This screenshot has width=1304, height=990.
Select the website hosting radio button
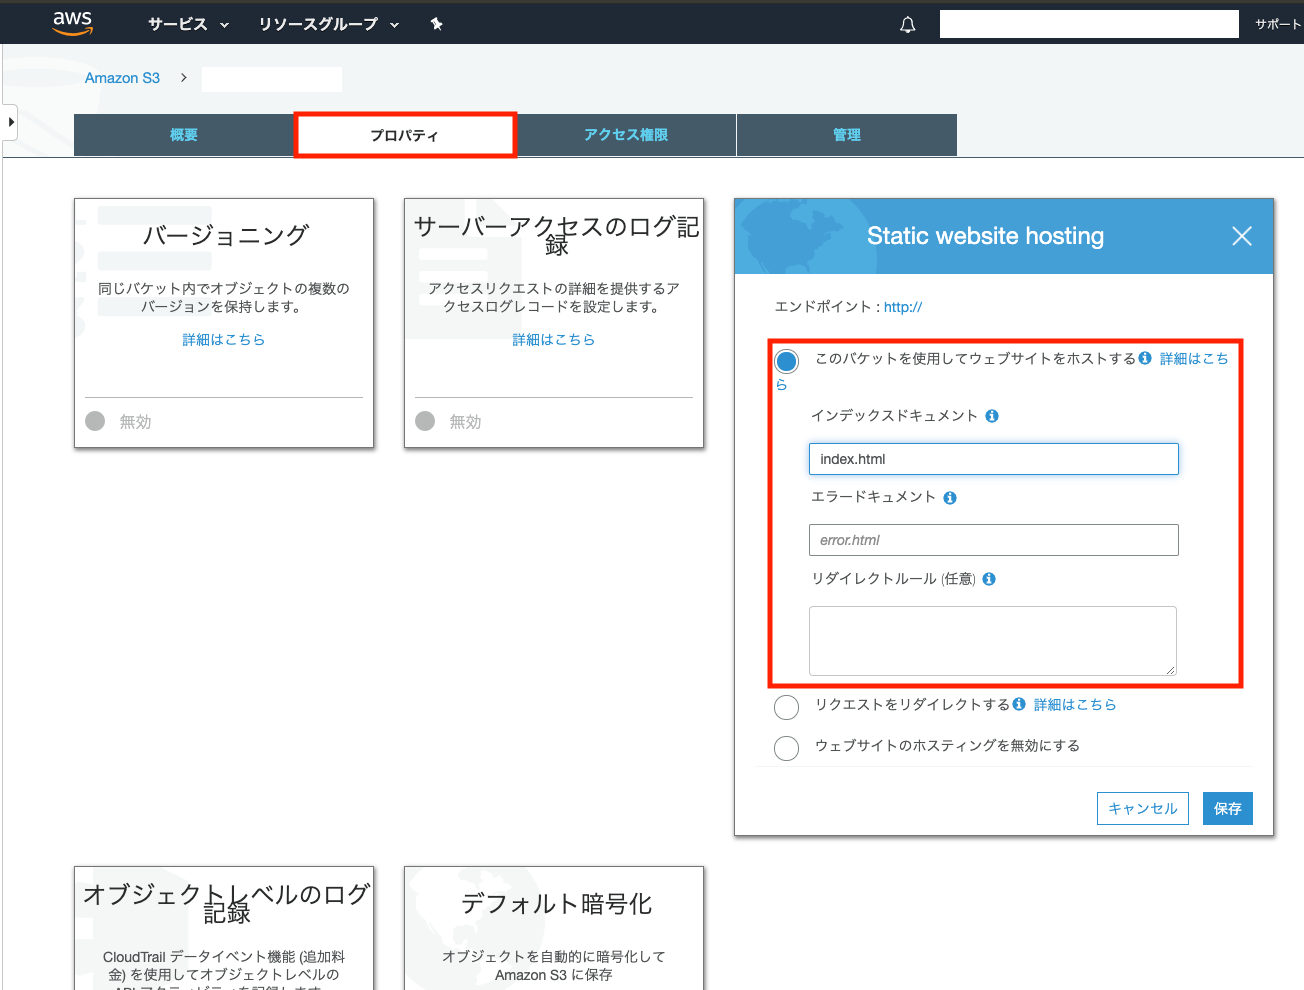[786, 361]
